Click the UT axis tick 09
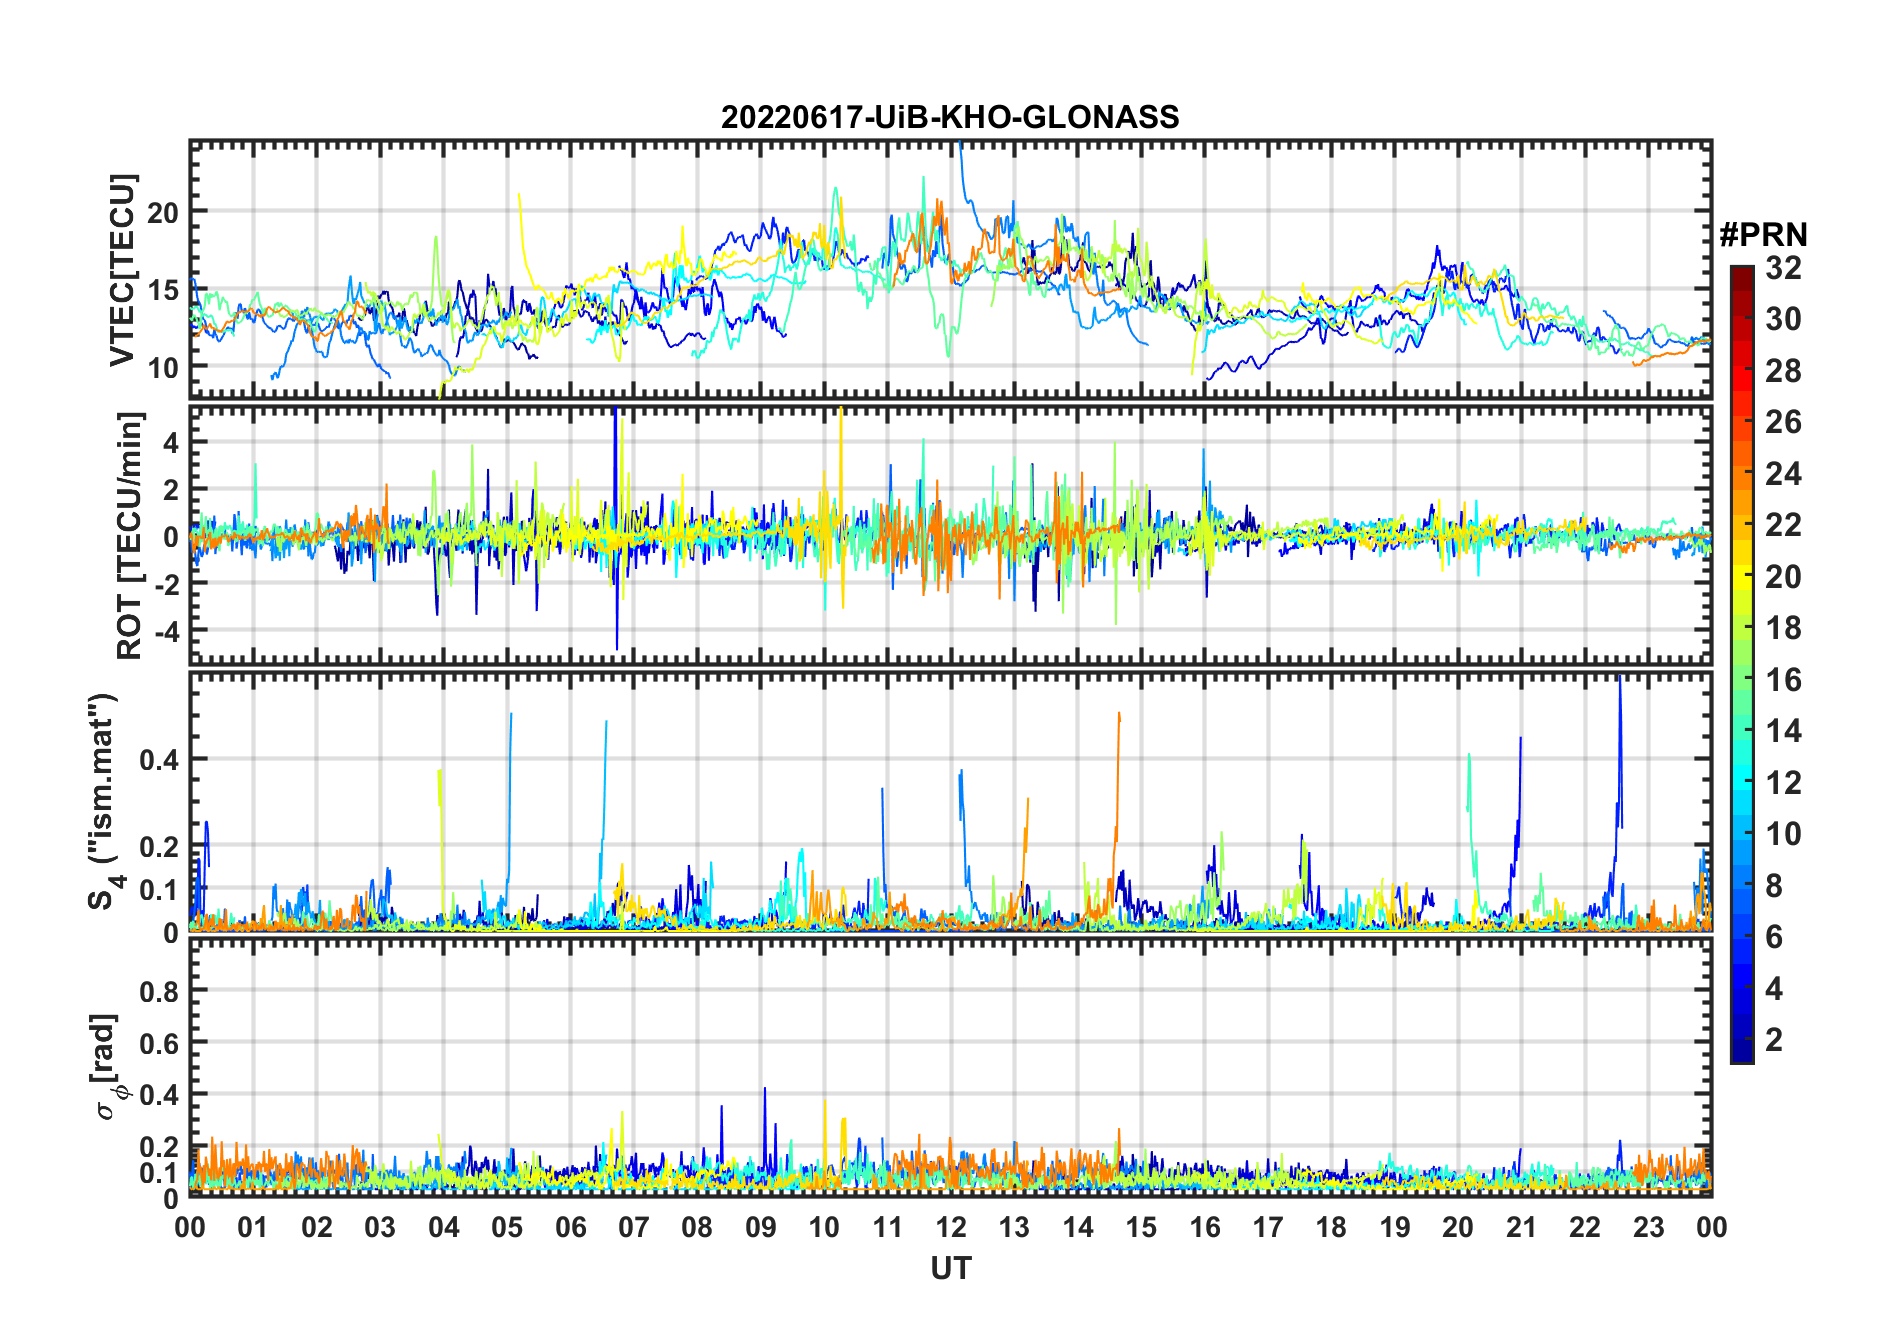The width and height of the screenshot is (1902, 1330). [x=761, y=1228]
